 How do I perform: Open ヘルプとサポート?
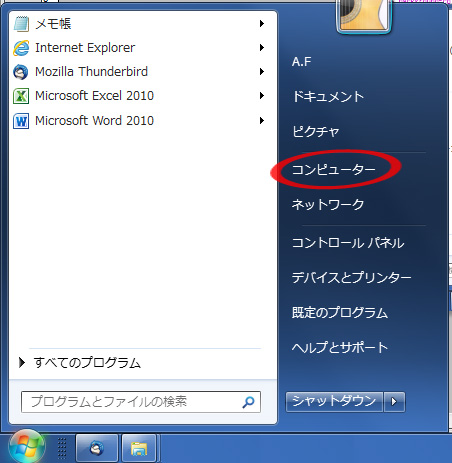point(340,347)
